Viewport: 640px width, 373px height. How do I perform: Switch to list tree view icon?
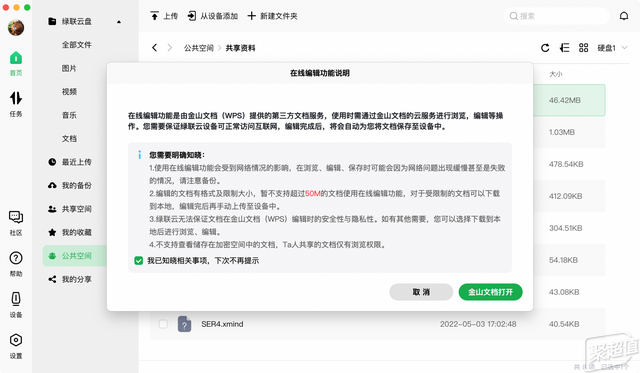[x=564, y=48]
